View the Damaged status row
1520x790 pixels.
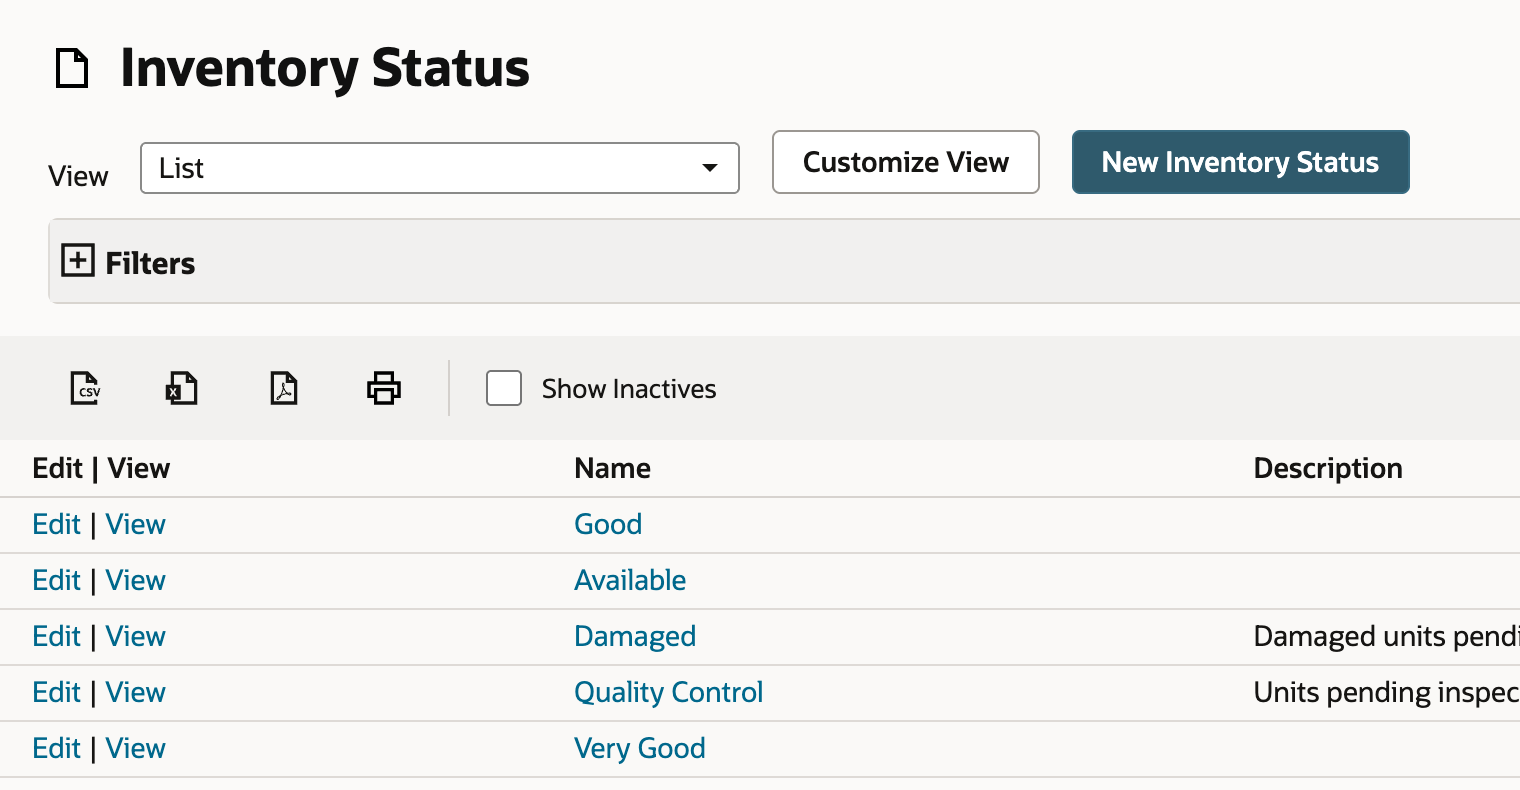point(136,636)
